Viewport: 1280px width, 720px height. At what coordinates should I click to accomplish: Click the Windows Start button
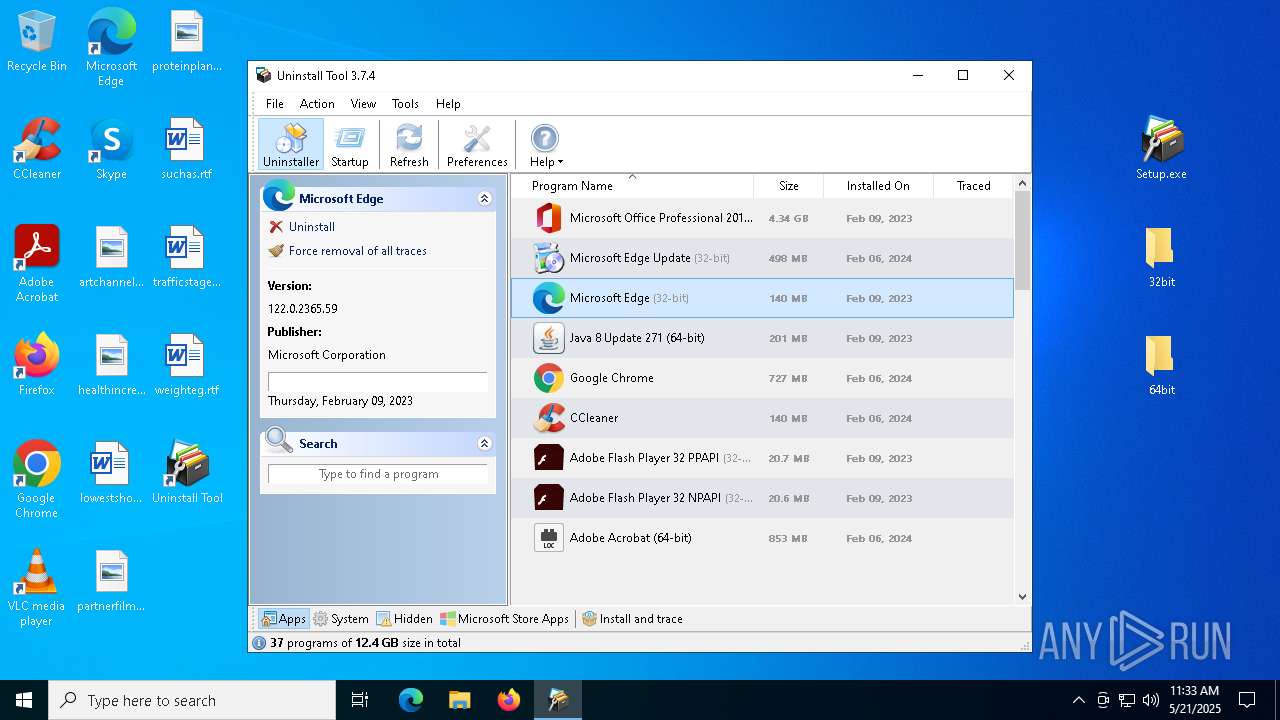pyautogui.click(x=24, y=700)
